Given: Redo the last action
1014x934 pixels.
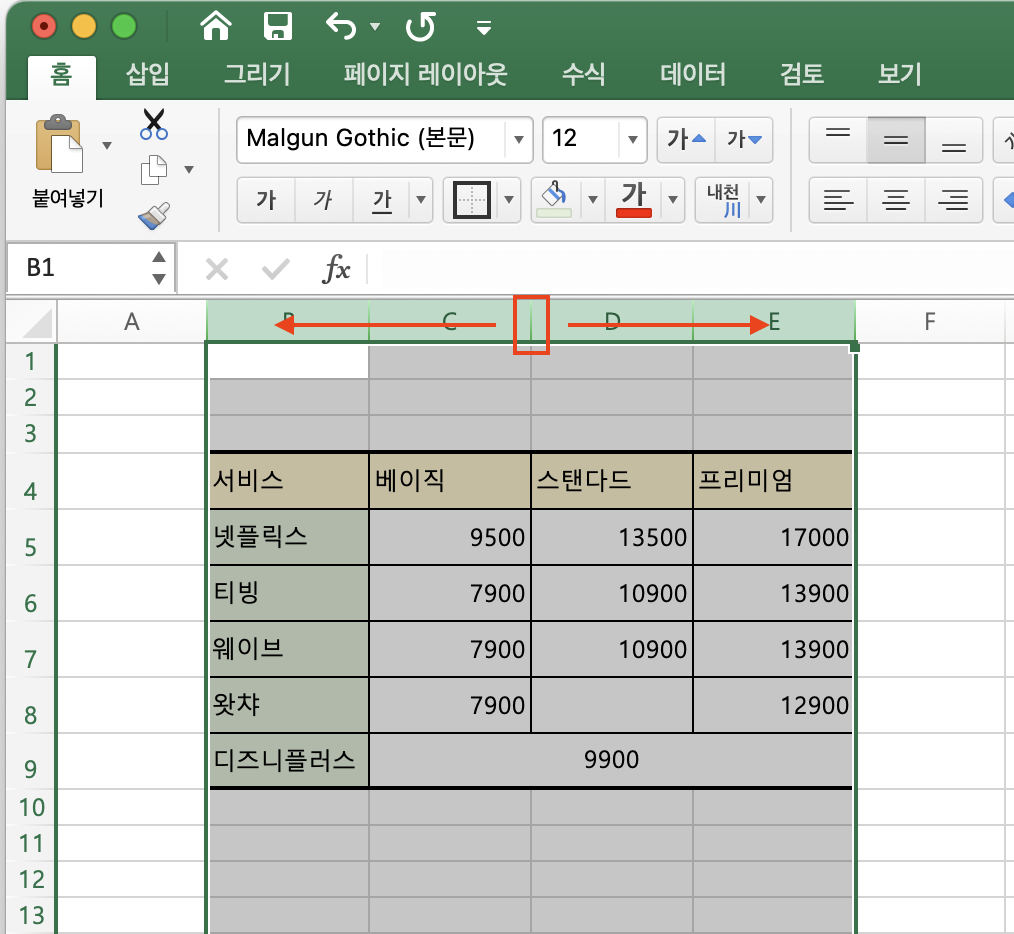Looking at the screenshot, I should [x=420, y=27].
